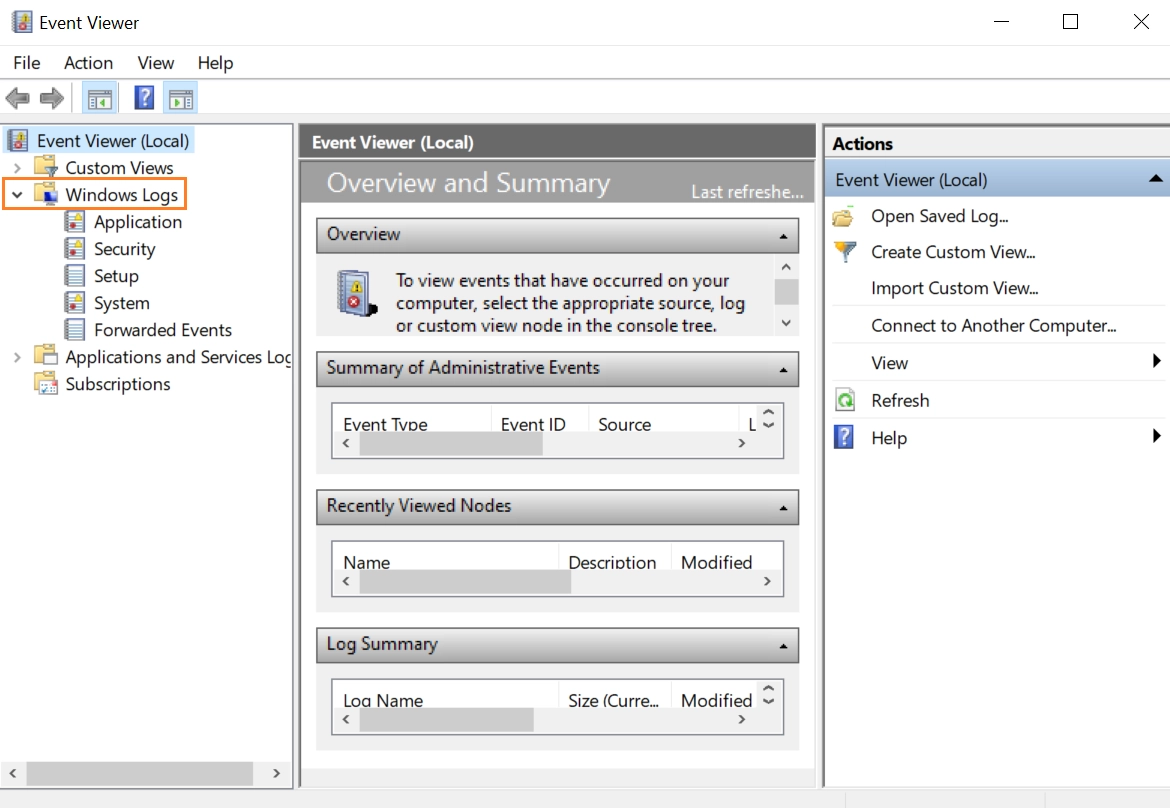Toggle the Show/Hide Console Tree toolbar icon
1170x808 pixels.
pos(100,98)
